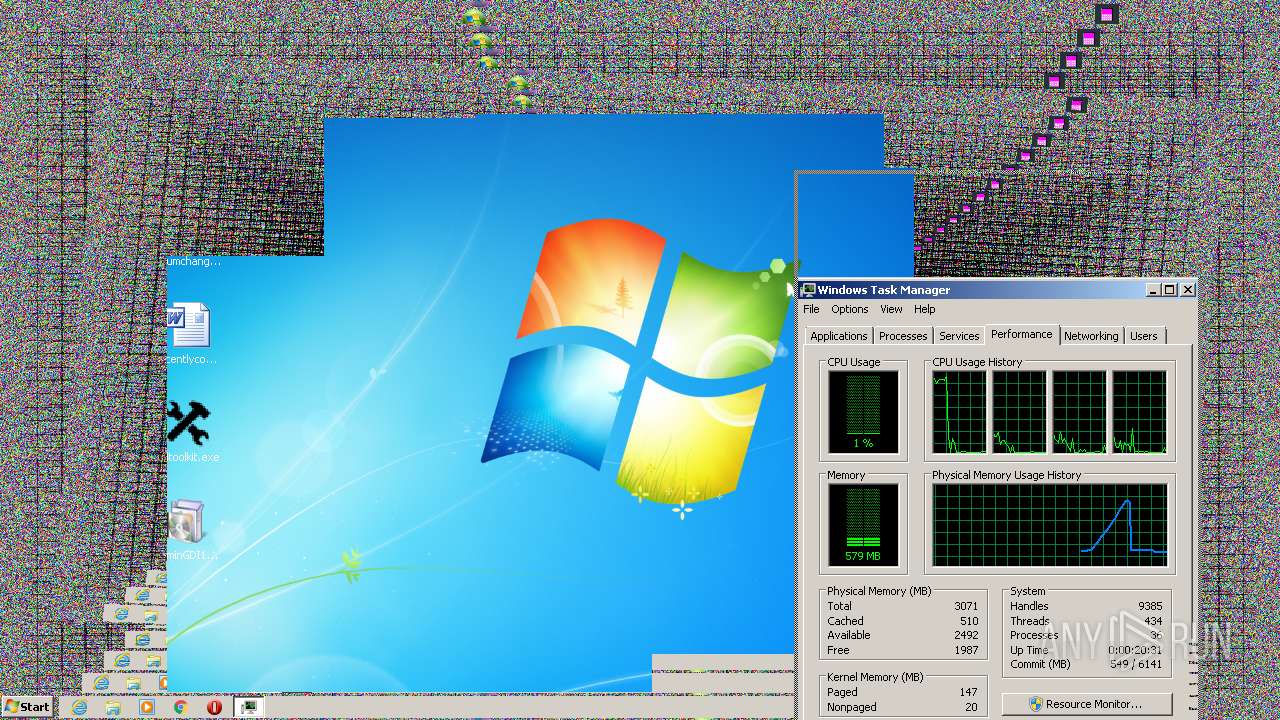Click the Nonpaged value 20
This screenshot has width=1280, height=720.
point(971,707)
